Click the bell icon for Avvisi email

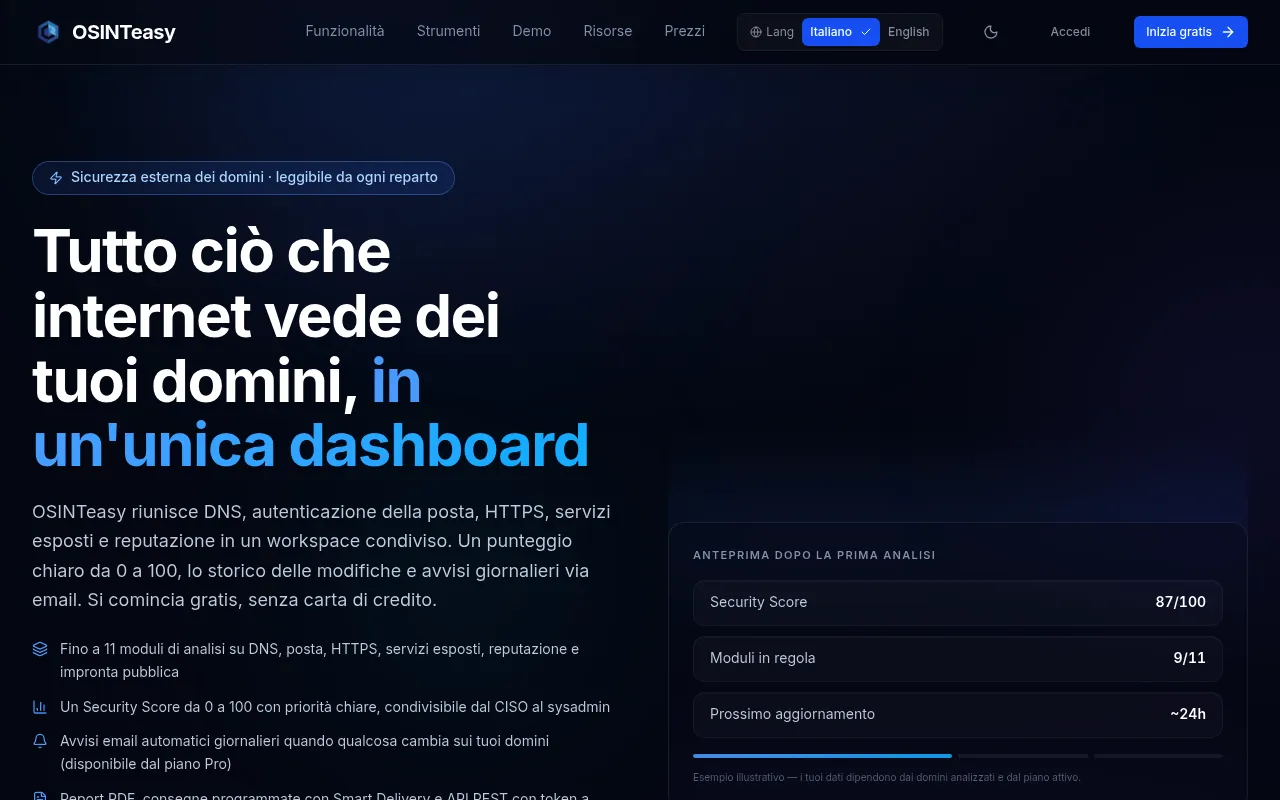(40, 741)
